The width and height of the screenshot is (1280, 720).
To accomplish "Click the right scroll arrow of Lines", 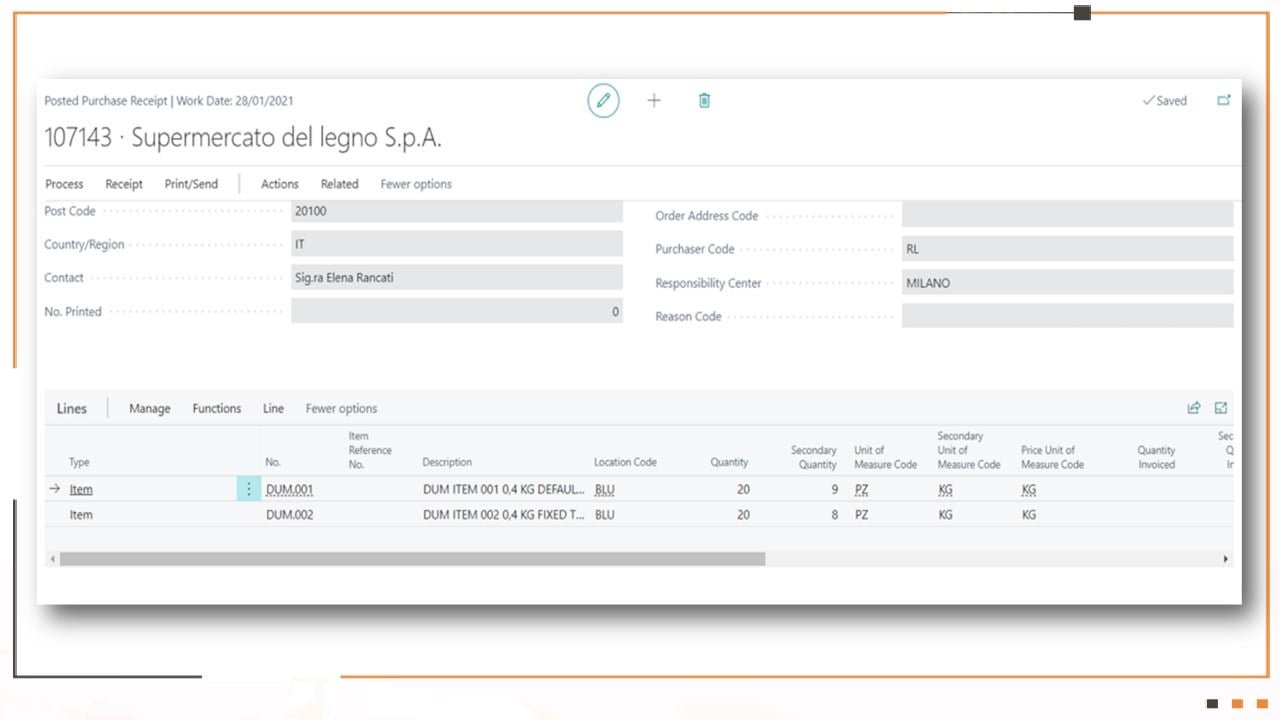I will click(1226, 559).
